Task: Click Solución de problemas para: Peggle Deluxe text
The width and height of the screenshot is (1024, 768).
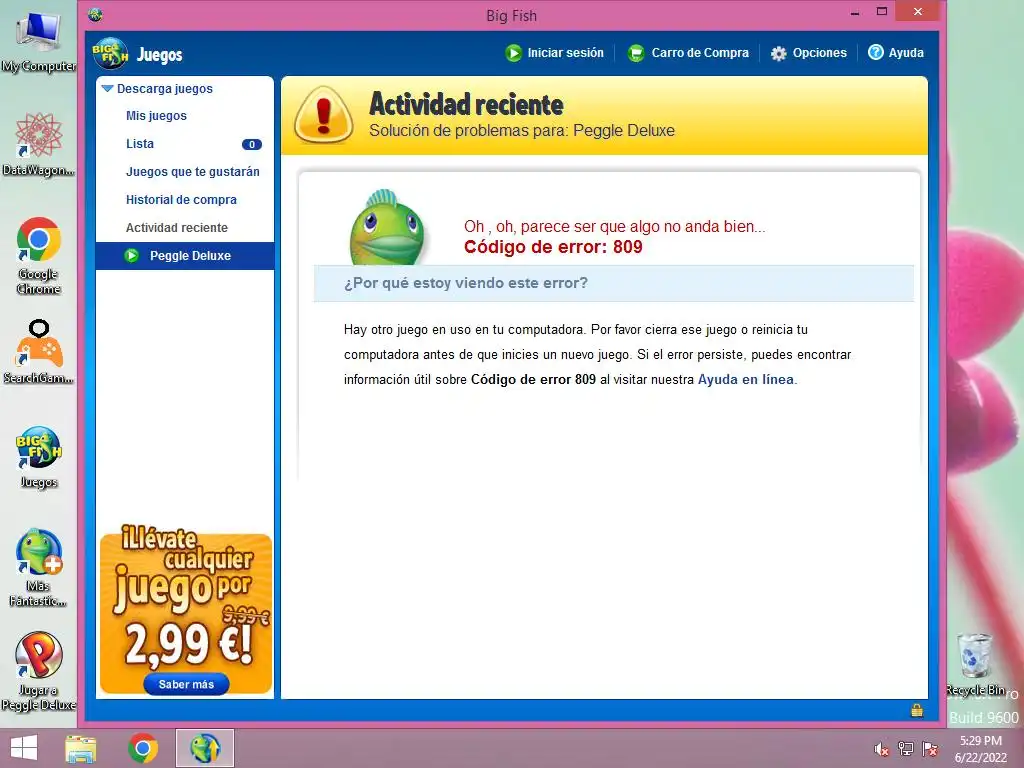Action: [x=522, y=131]
